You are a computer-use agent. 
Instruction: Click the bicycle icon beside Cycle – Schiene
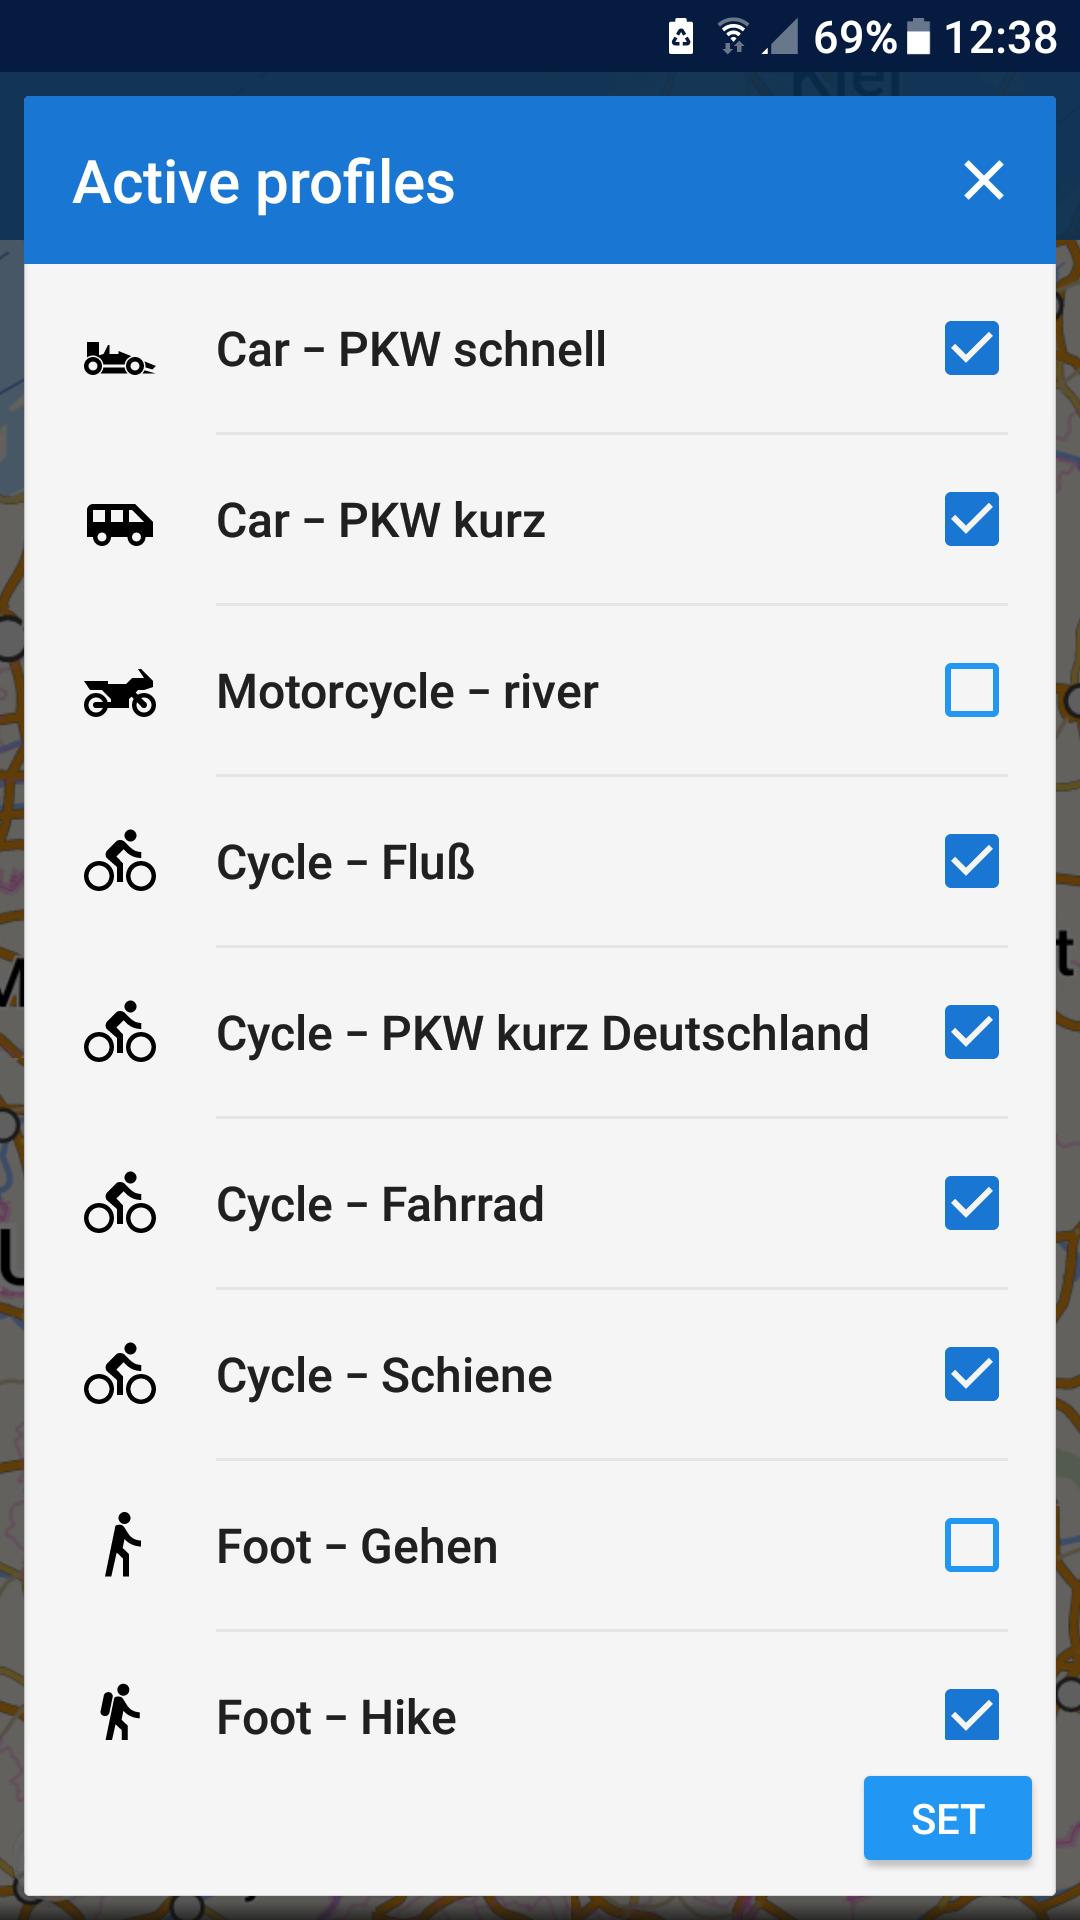click(120, 1374)
